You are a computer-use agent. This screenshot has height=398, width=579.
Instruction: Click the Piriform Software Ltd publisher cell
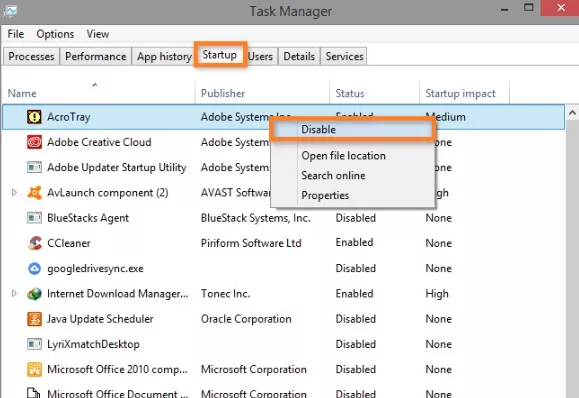pyautogui.click(x=251, y=243)
